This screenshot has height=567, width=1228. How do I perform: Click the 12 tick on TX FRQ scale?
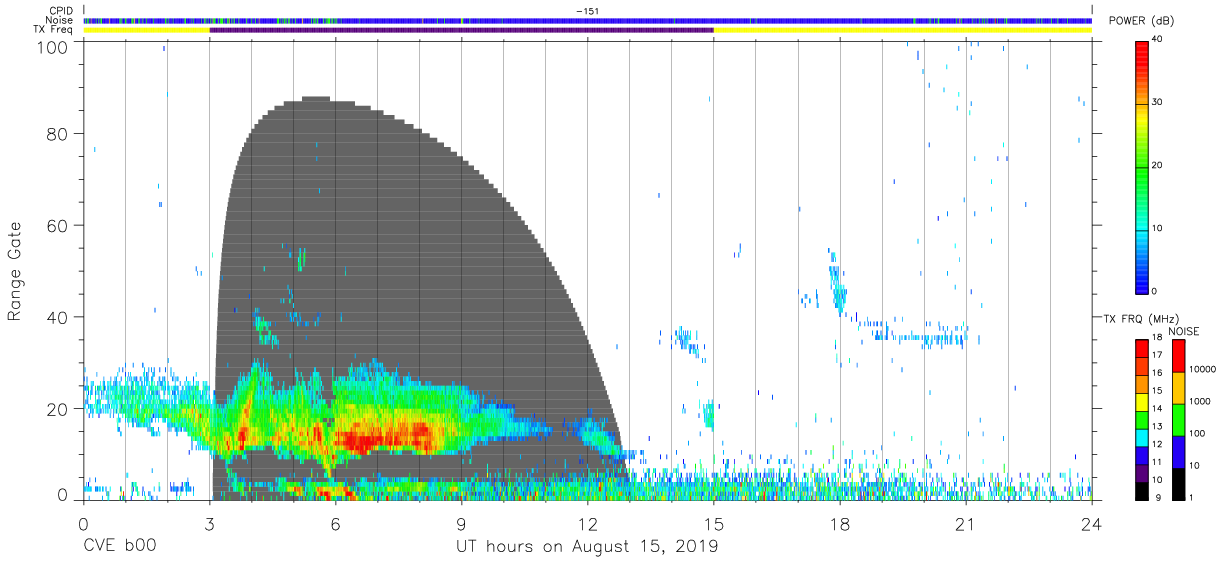click(x=1160, y=444)
